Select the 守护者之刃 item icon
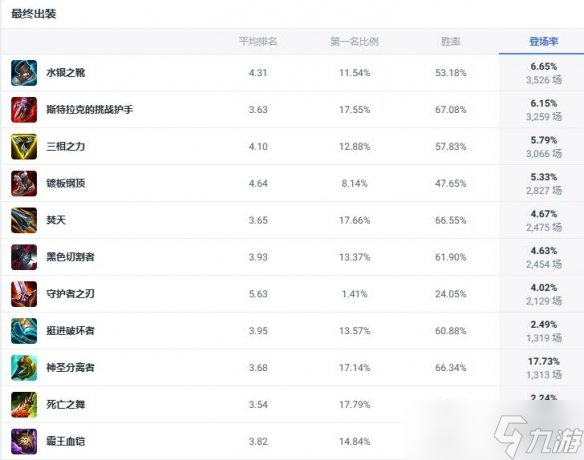Image resolution: width=584 pixels, height=460 pixels. click(24, 294)
